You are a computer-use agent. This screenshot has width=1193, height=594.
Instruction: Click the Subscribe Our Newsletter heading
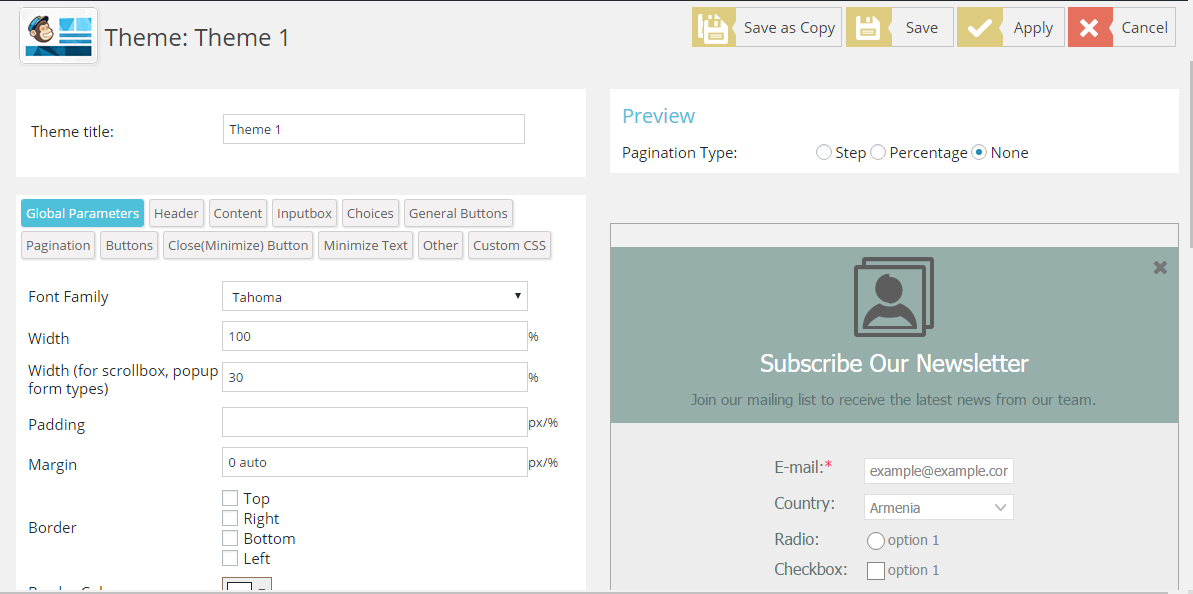tap(894, 363)
